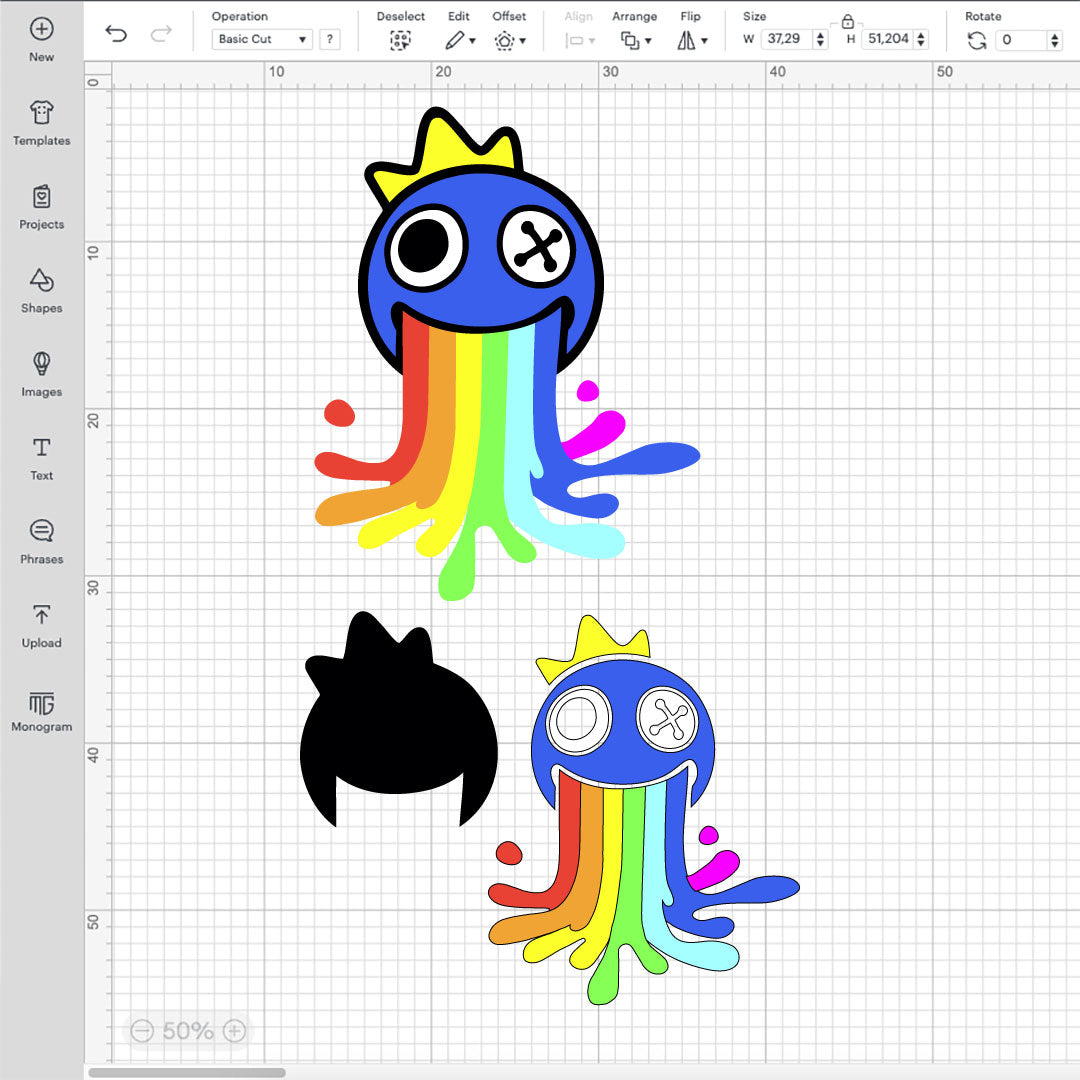
Task: Open the Templates panel
Action: 41,123
